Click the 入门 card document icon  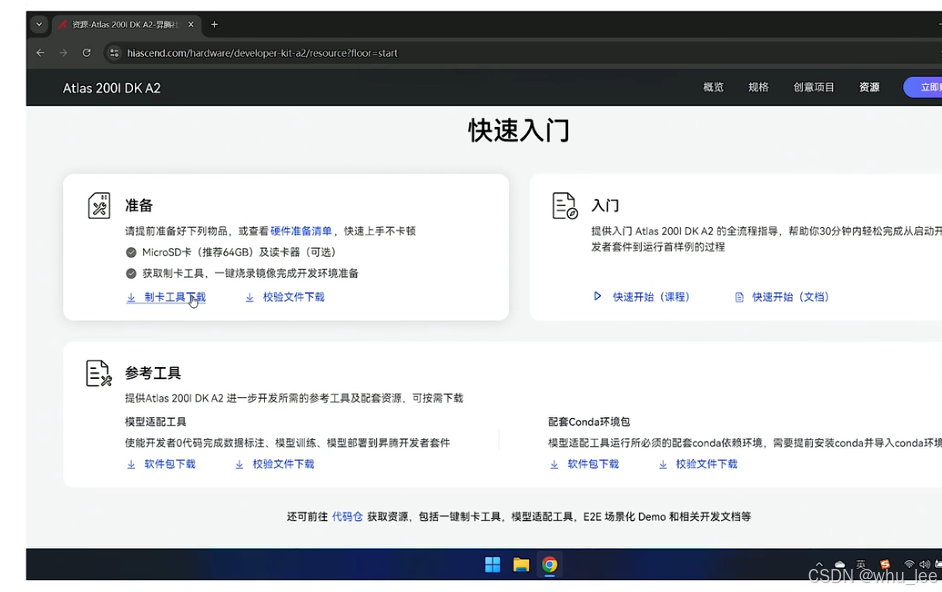point(565,206)
